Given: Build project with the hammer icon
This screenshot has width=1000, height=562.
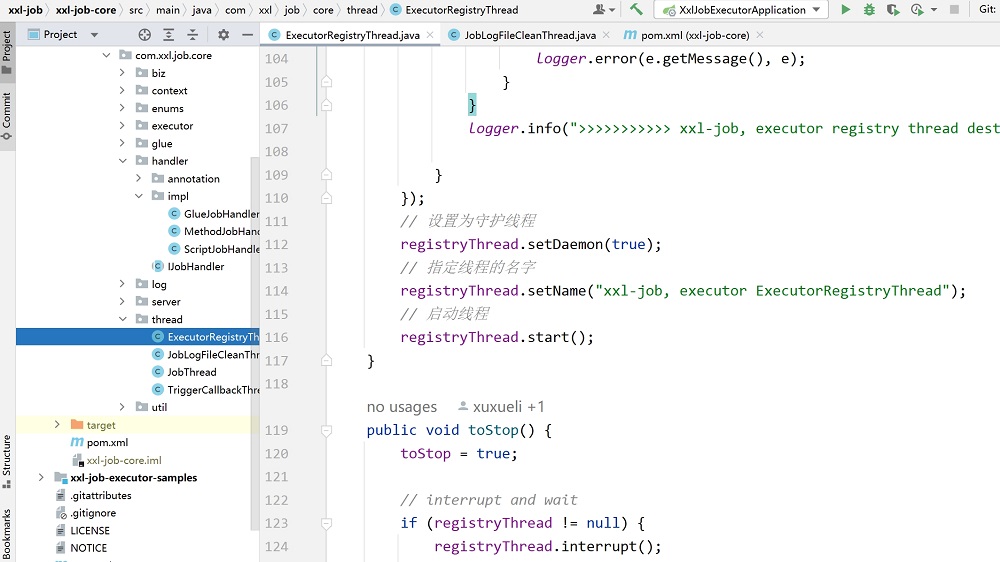Looking at the screenshot, I should 636,10.
